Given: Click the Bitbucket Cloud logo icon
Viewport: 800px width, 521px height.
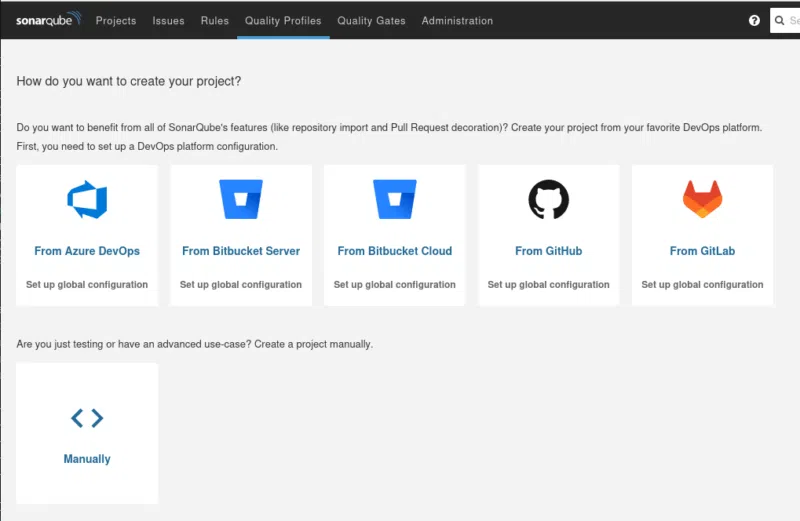Looking at the screenshot, I should tap(395, 199).
